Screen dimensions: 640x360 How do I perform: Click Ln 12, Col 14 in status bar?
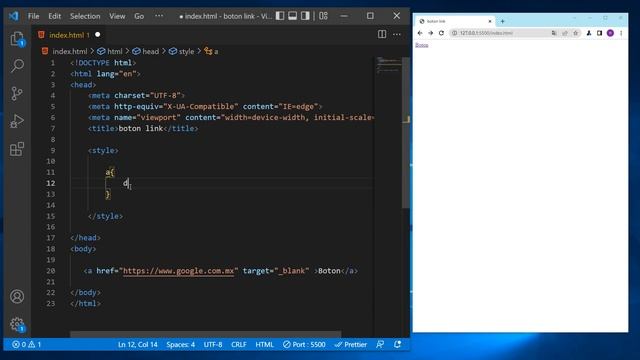(138, 344)
